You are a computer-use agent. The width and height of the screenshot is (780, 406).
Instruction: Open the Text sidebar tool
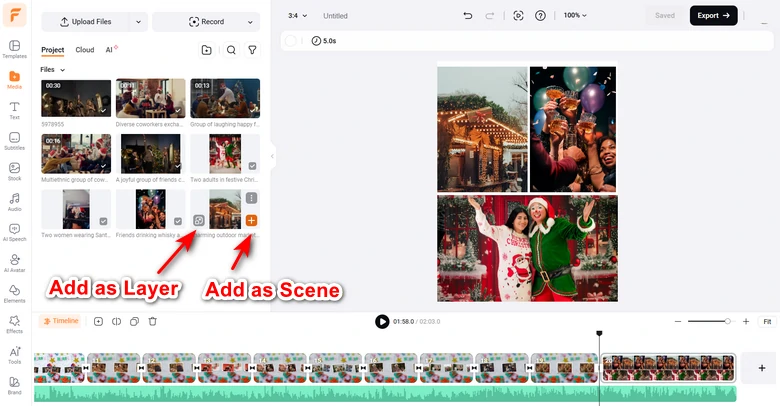tap(14, 110)
